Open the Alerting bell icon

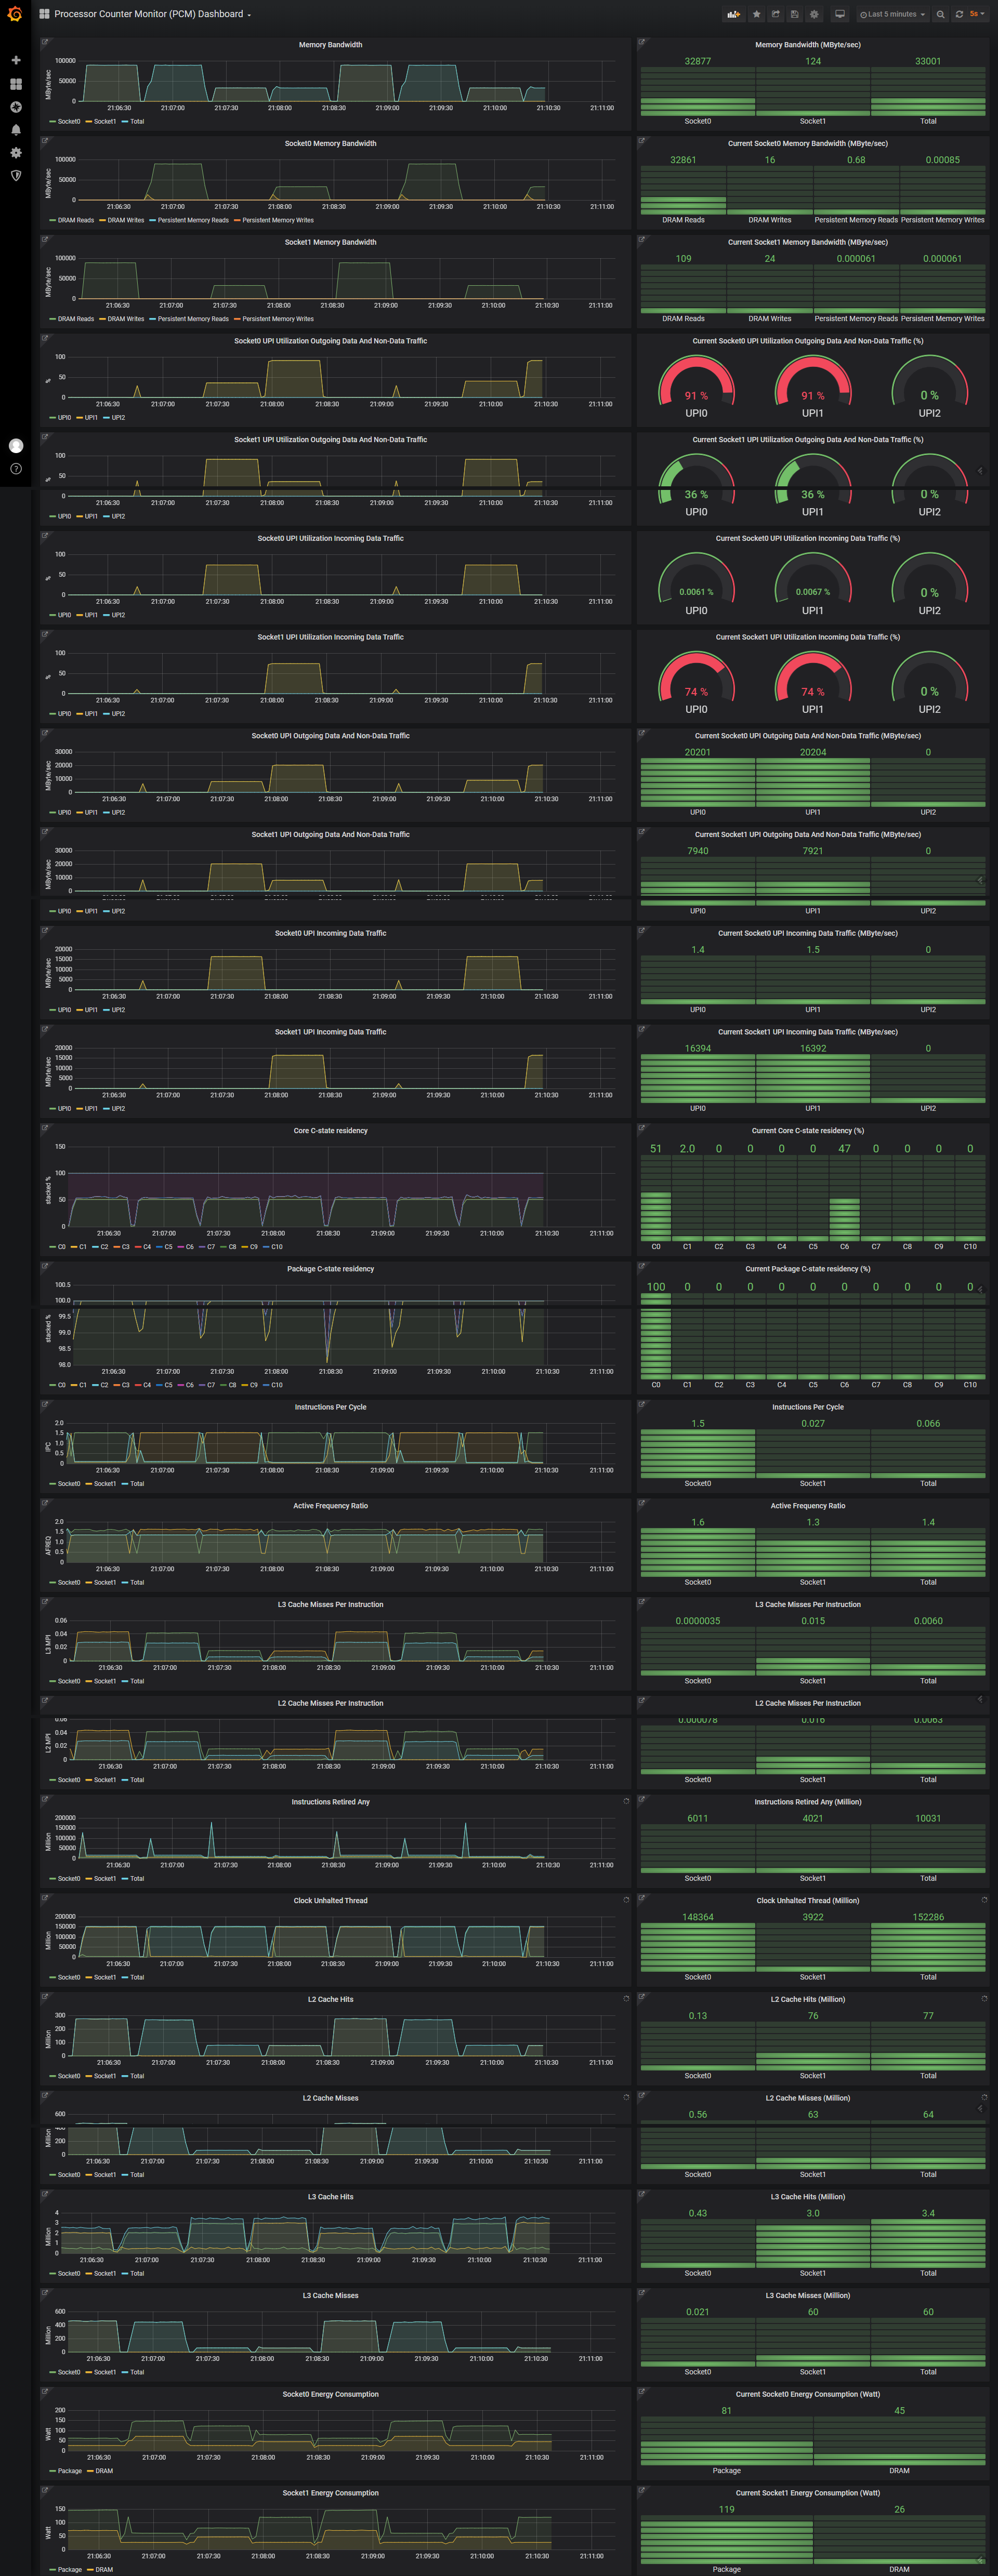click(x=15, y=130)
